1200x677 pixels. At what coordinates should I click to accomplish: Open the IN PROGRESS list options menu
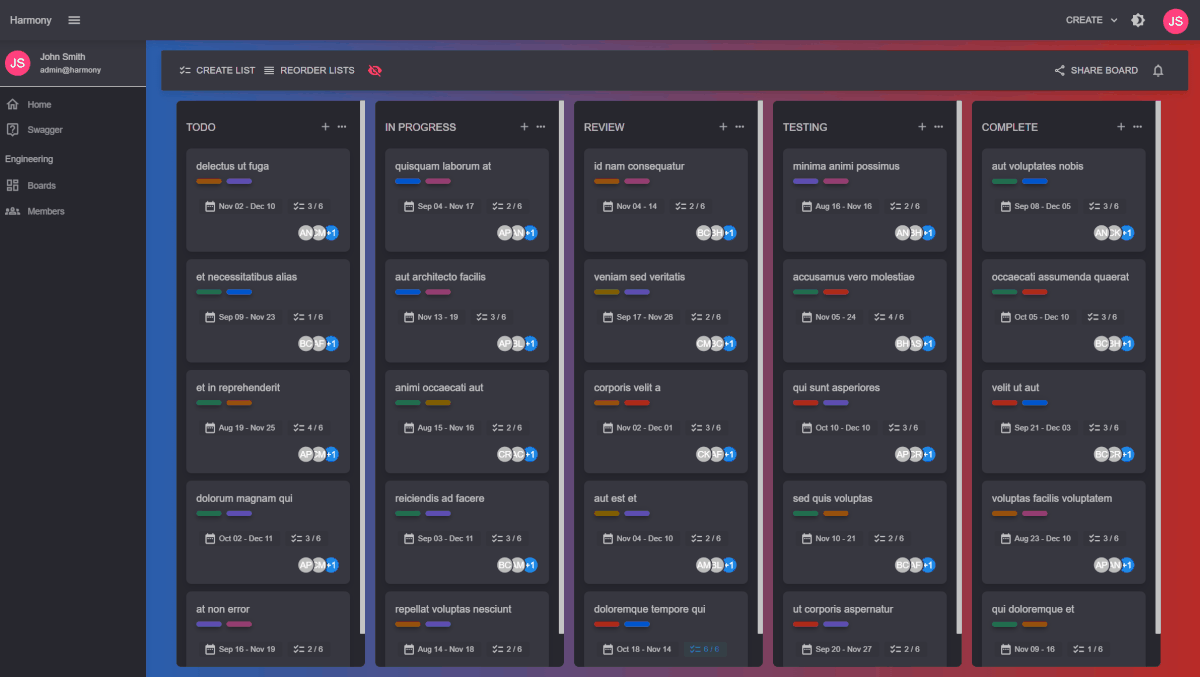click(541, 127)
